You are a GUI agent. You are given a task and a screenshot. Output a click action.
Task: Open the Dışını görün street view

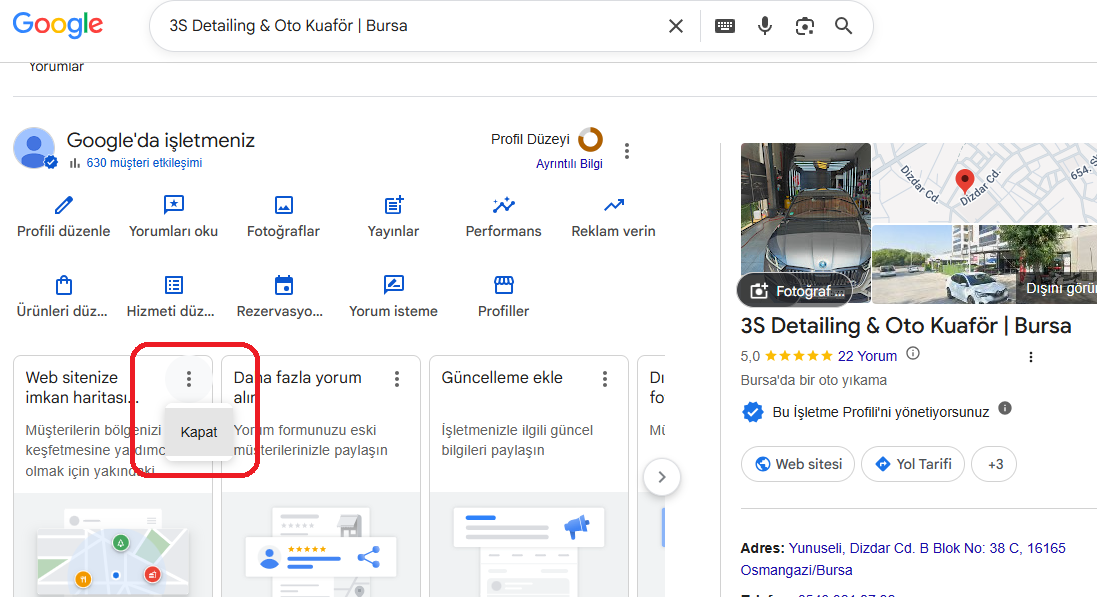[x=984, y=265]
